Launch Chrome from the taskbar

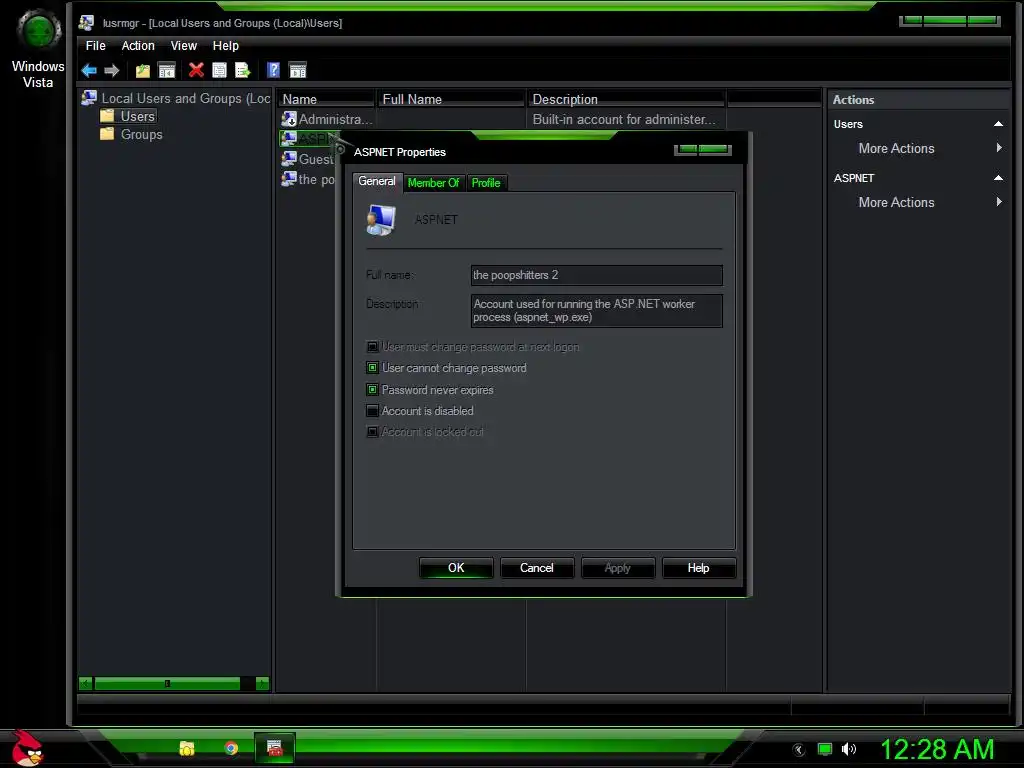click(231, 748)
